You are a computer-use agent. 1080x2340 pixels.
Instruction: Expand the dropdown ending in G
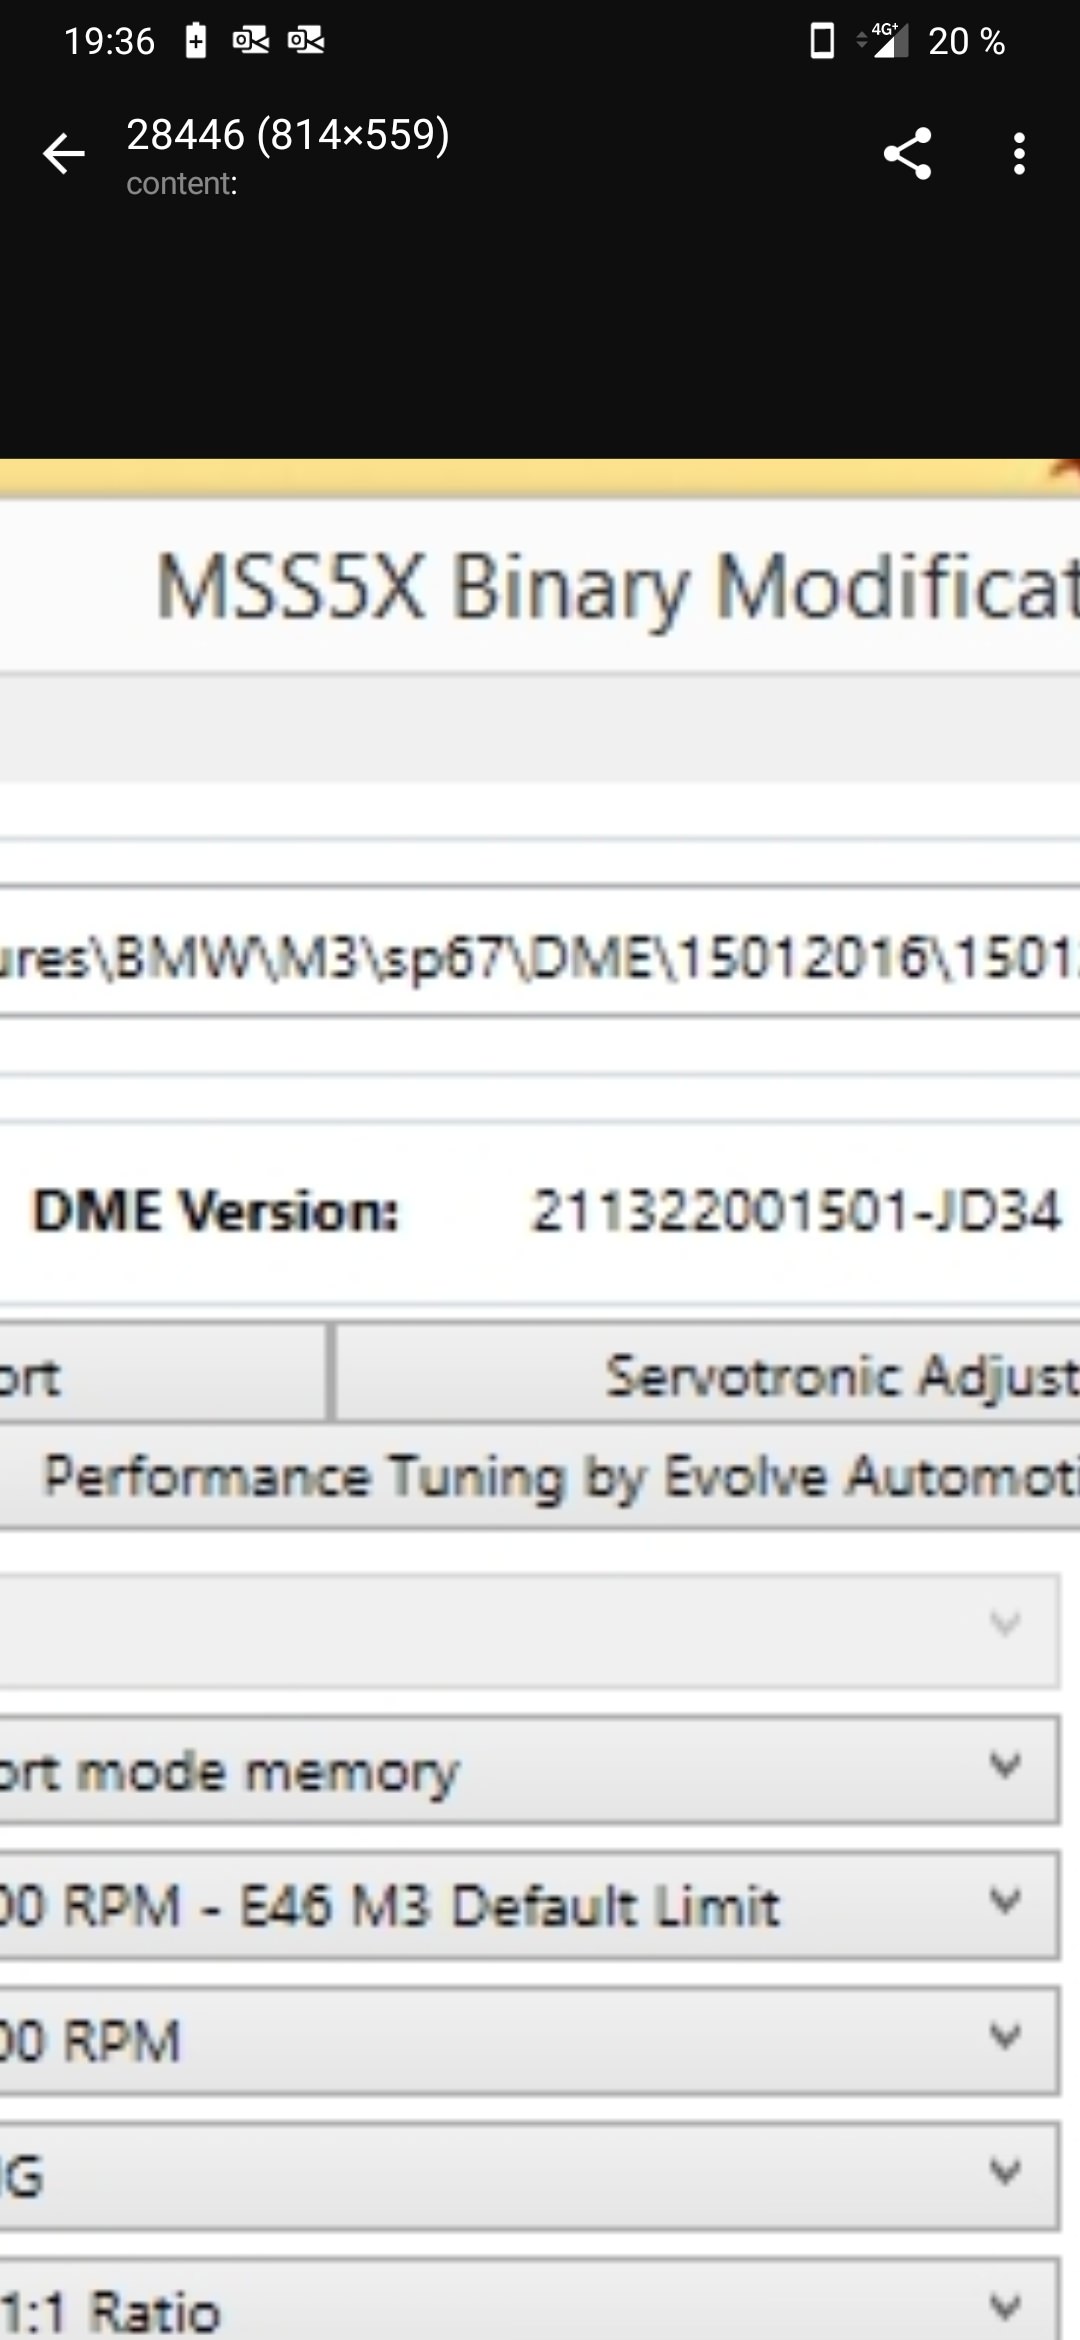(x=530, y=2175)
